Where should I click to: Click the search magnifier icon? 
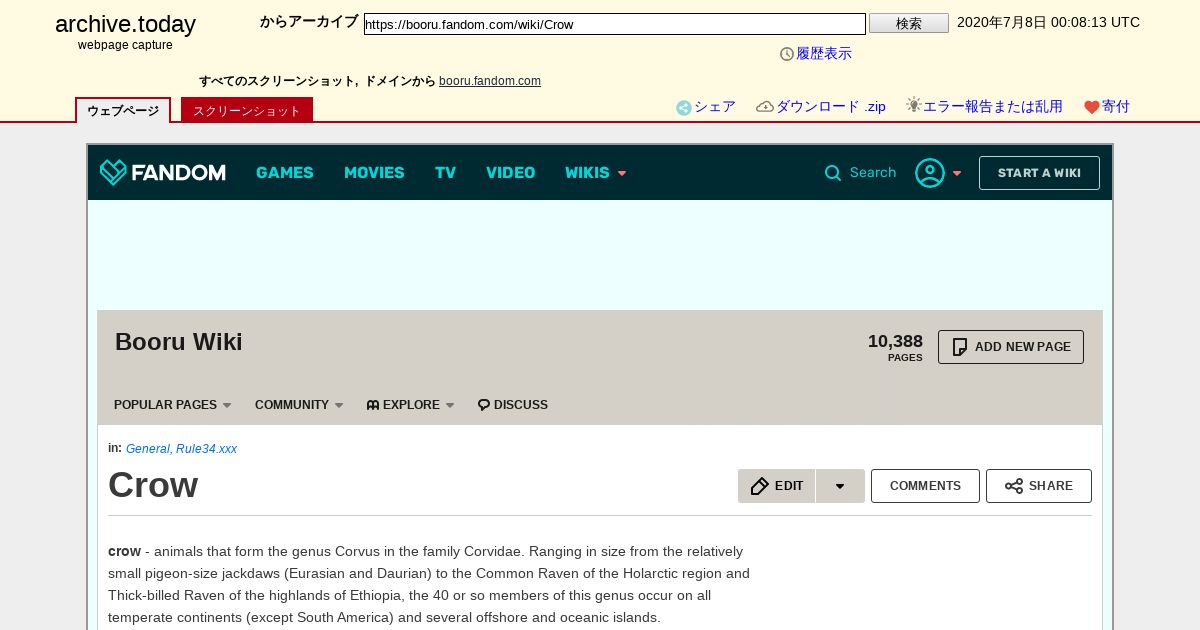pos(833,173)
